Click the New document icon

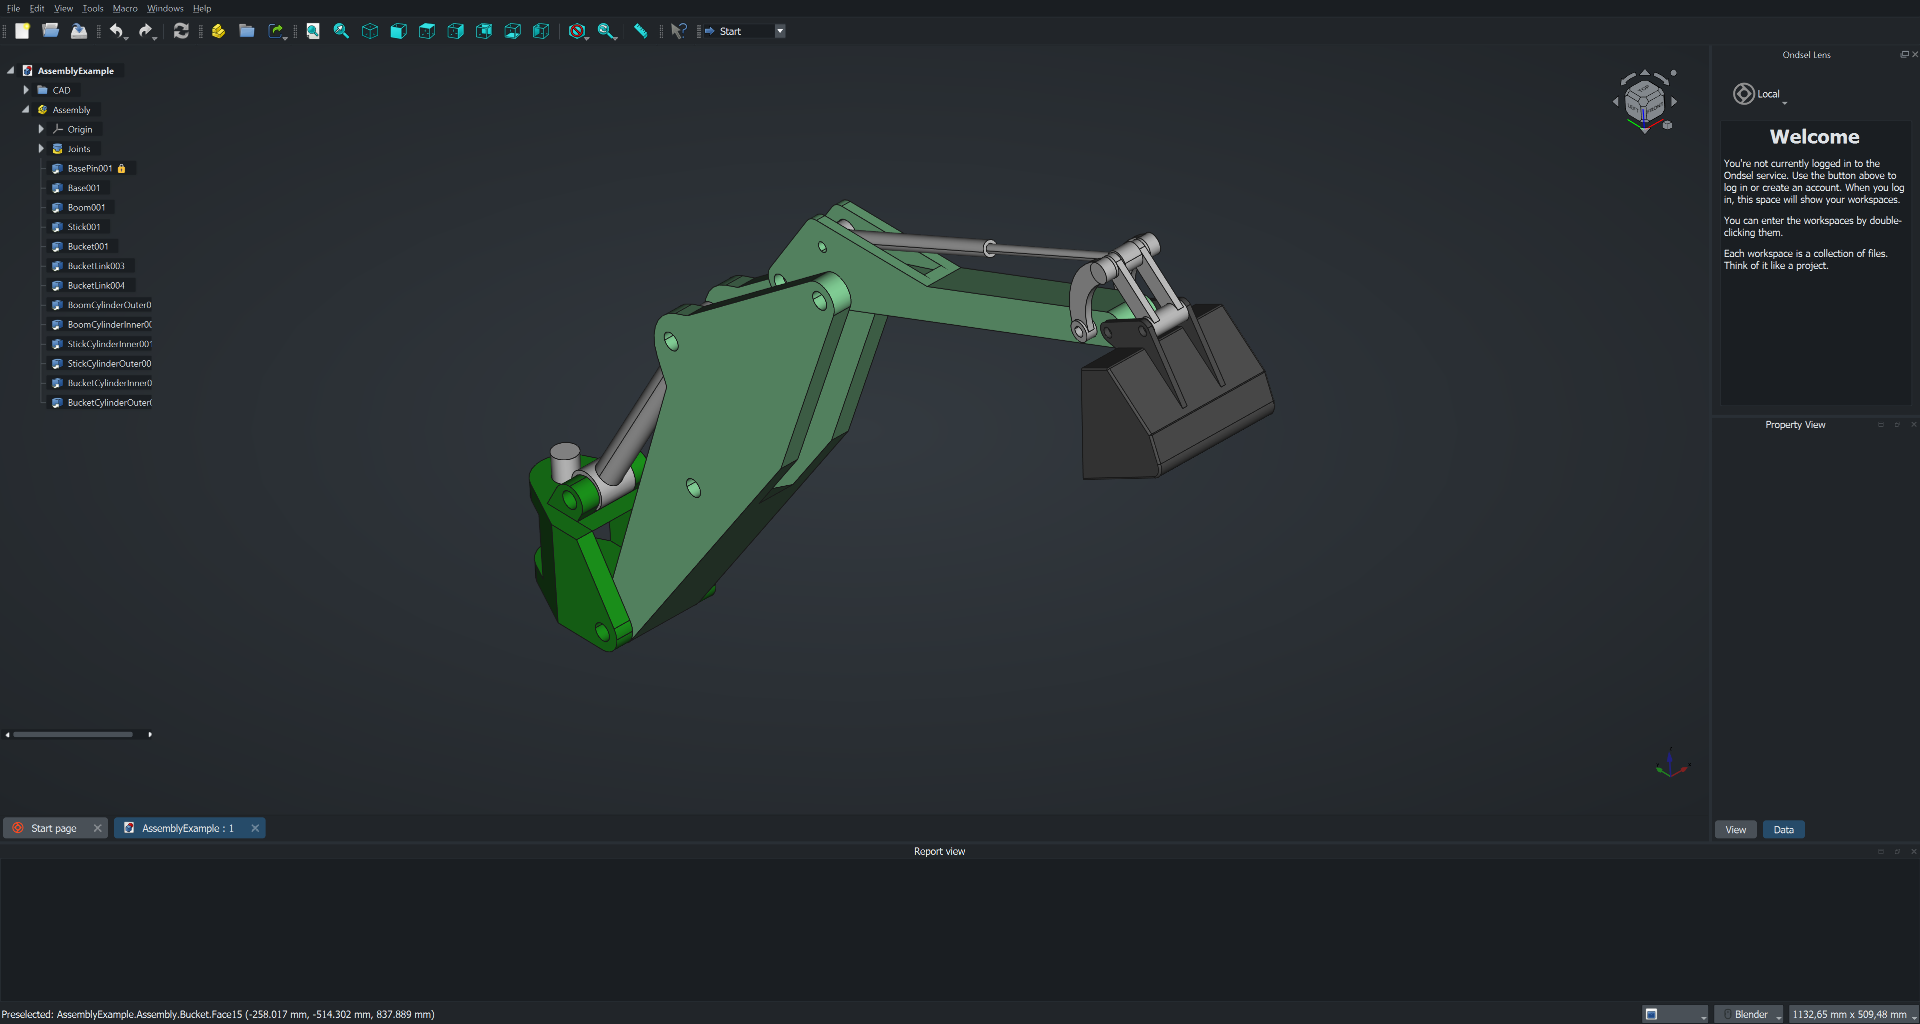pyautogui.click(x=22, y=31)
